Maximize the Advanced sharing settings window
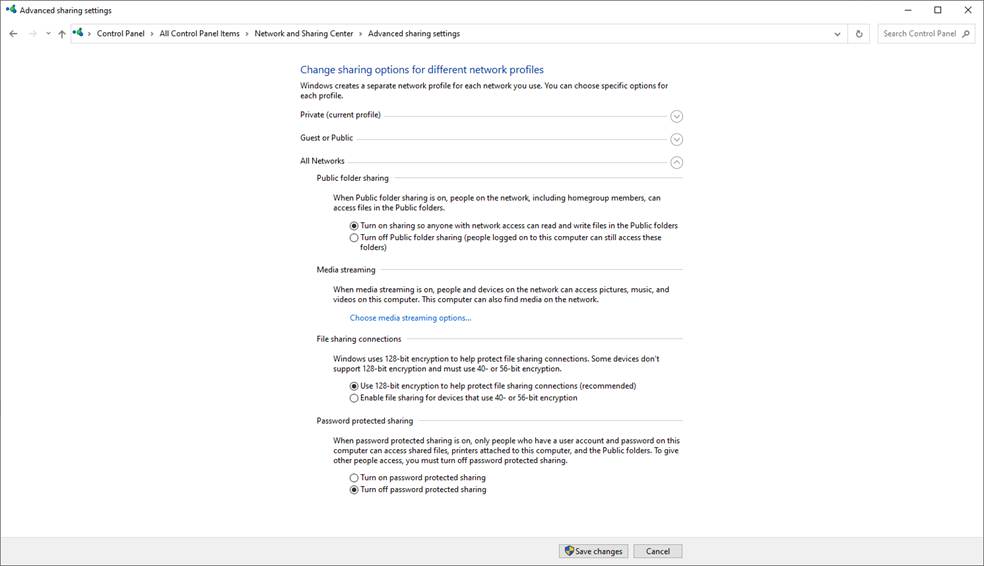Image resolution: width=984 pixels, height=566 pixels. [x=938, y=10]
